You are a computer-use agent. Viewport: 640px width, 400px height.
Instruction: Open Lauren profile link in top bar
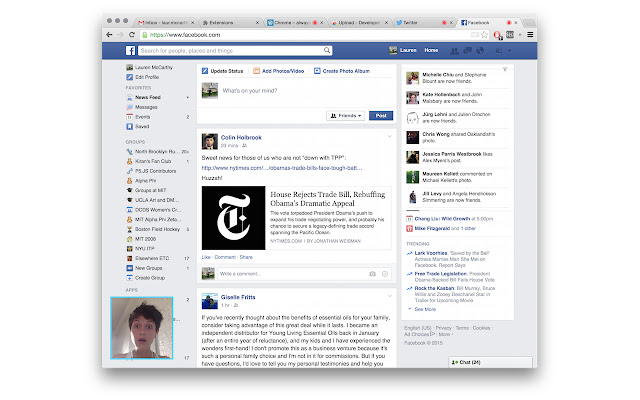[x=403, y=50]
